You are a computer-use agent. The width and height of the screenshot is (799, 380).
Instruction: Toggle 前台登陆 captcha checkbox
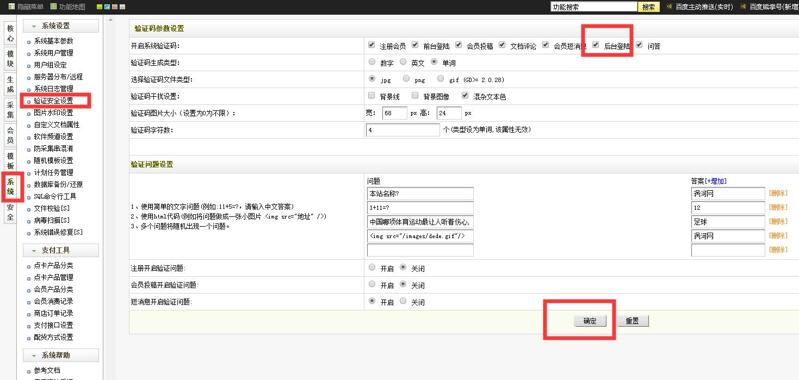[x=415, y=45]
